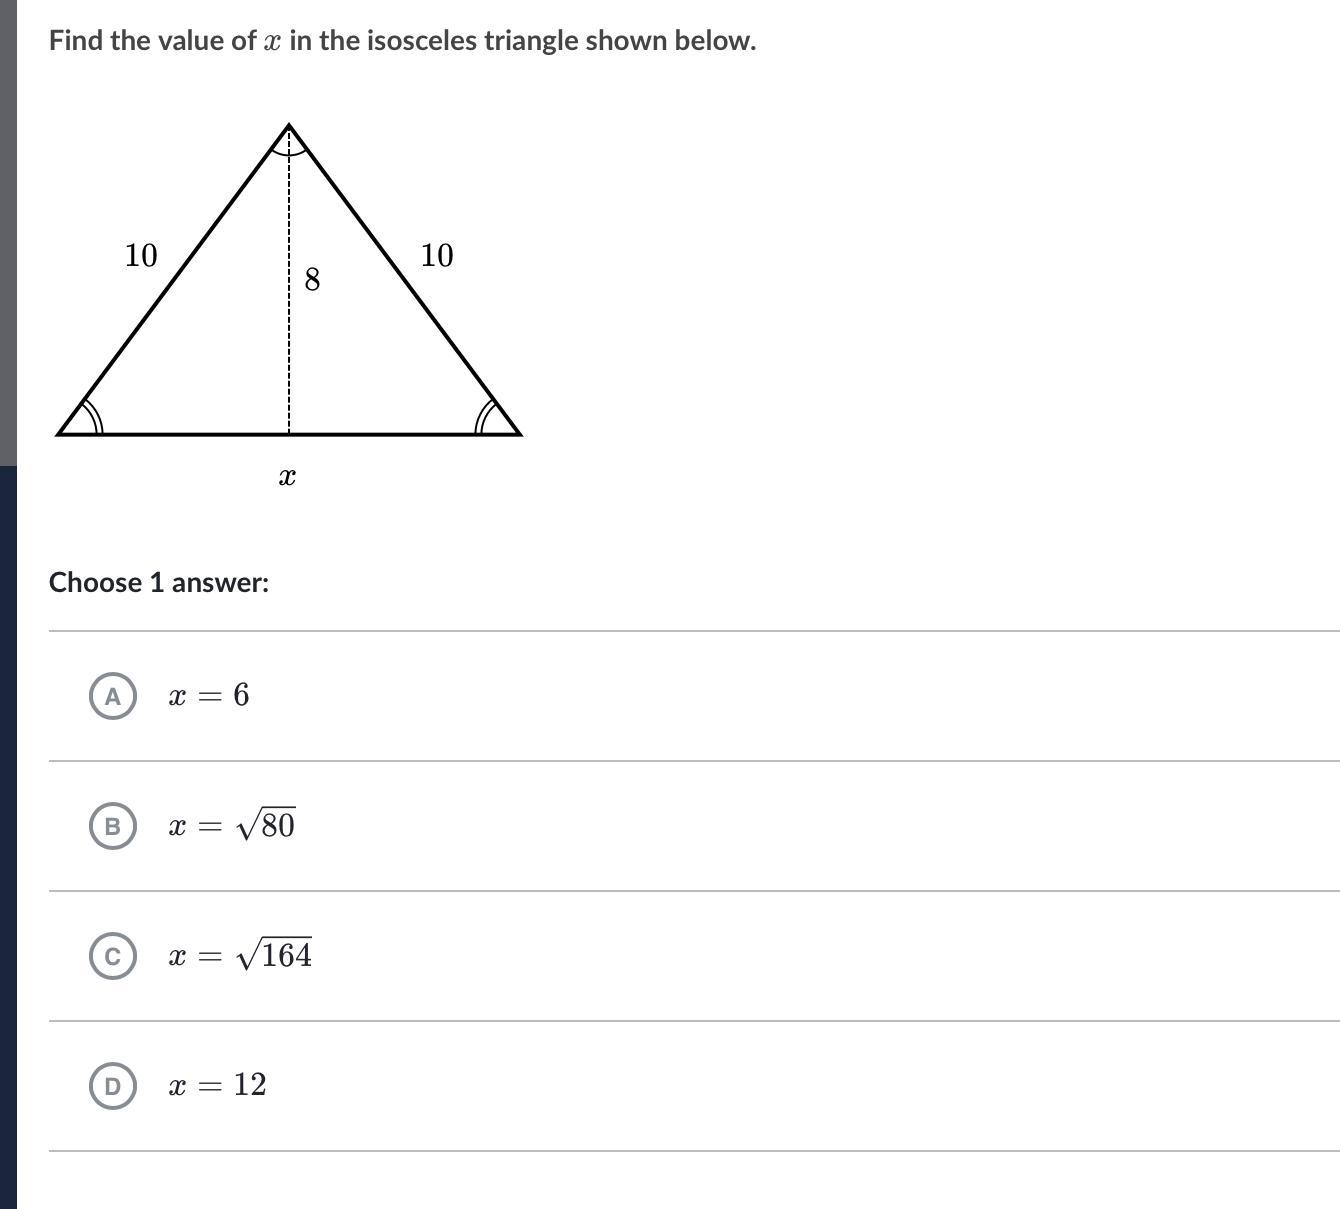Screen dimensions: 1340x1209
Task: Select radio button A
Action: point(113,696)
